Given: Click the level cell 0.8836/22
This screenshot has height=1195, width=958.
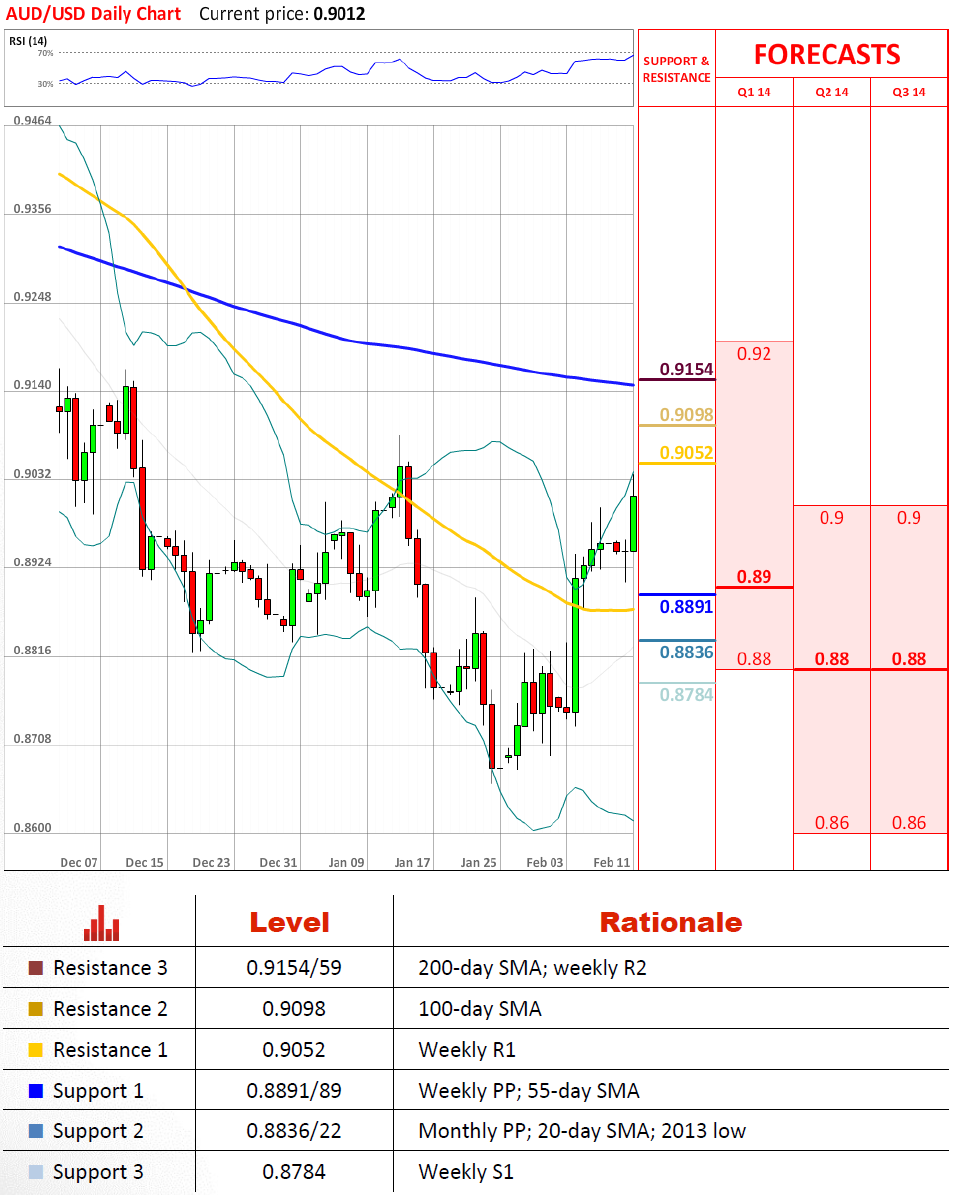Looking at the screenshot, I should (x=293, y=1132).
